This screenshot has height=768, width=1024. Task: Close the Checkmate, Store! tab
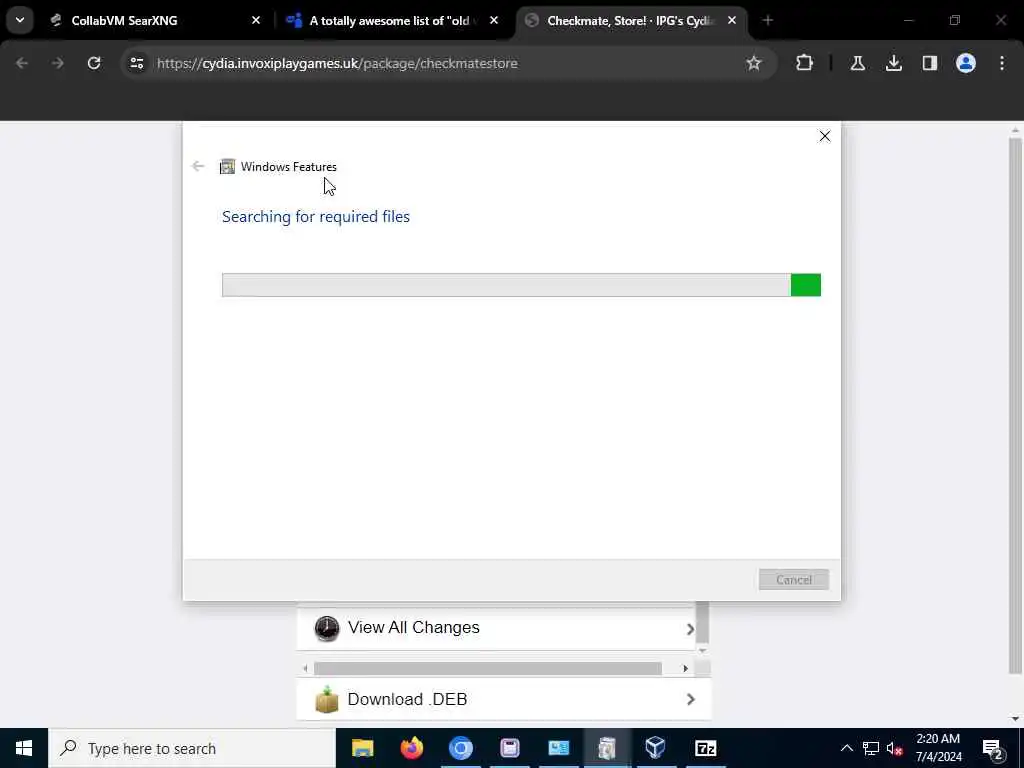click(x=732, y=20)
